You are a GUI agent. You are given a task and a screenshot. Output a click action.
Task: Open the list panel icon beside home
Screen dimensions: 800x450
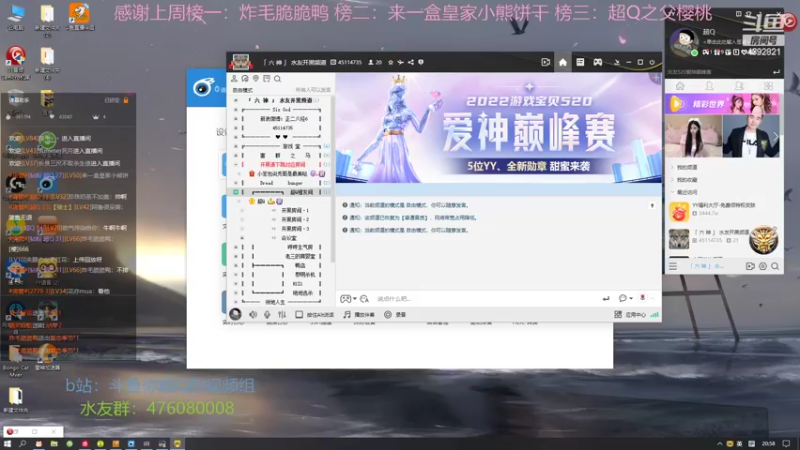click(580, 62)
